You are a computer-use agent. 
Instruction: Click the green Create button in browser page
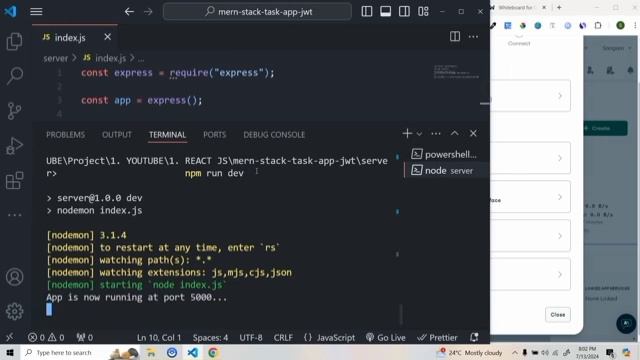[604, 128]
